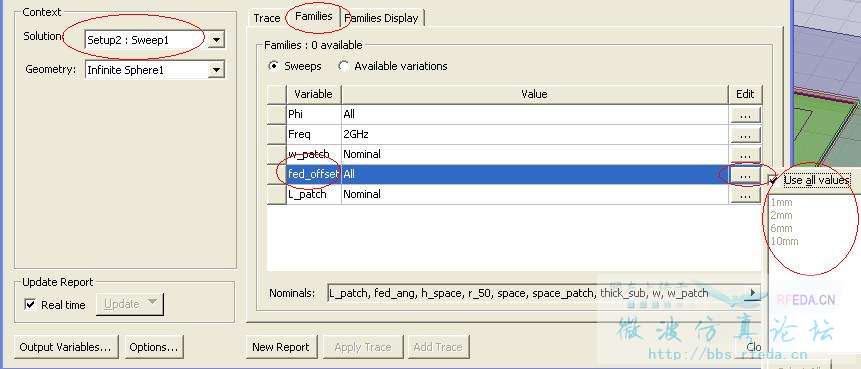The width and height of the screenshot is (861, 369).
Task: Select the Freq variable cell
Action: (x=314, y=135)
